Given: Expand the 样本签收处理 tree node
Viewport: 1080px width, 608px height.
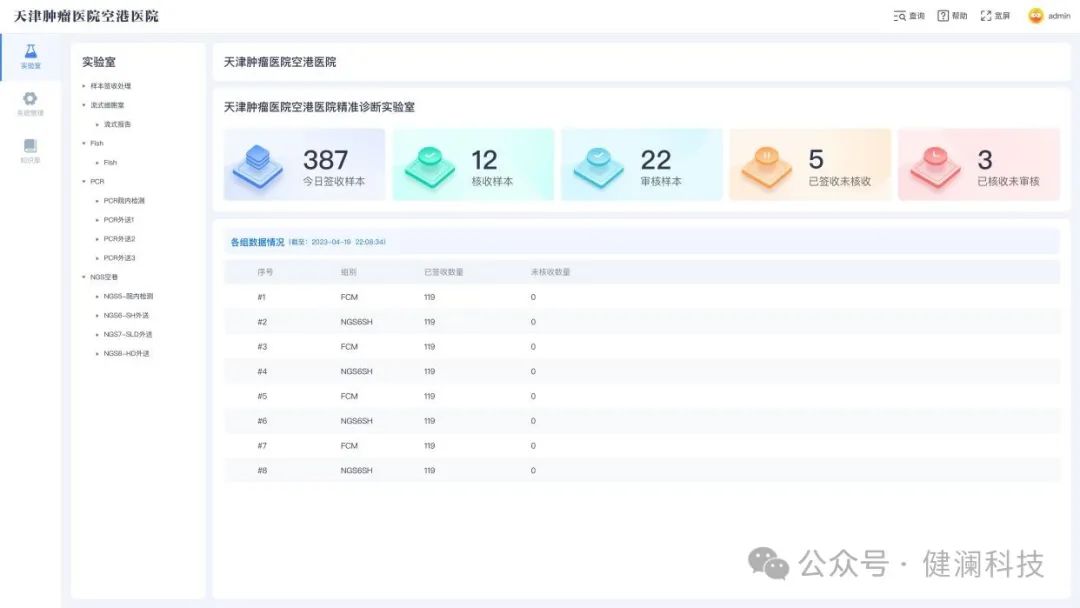Looking at the screenshot, I should pos(84,86).
